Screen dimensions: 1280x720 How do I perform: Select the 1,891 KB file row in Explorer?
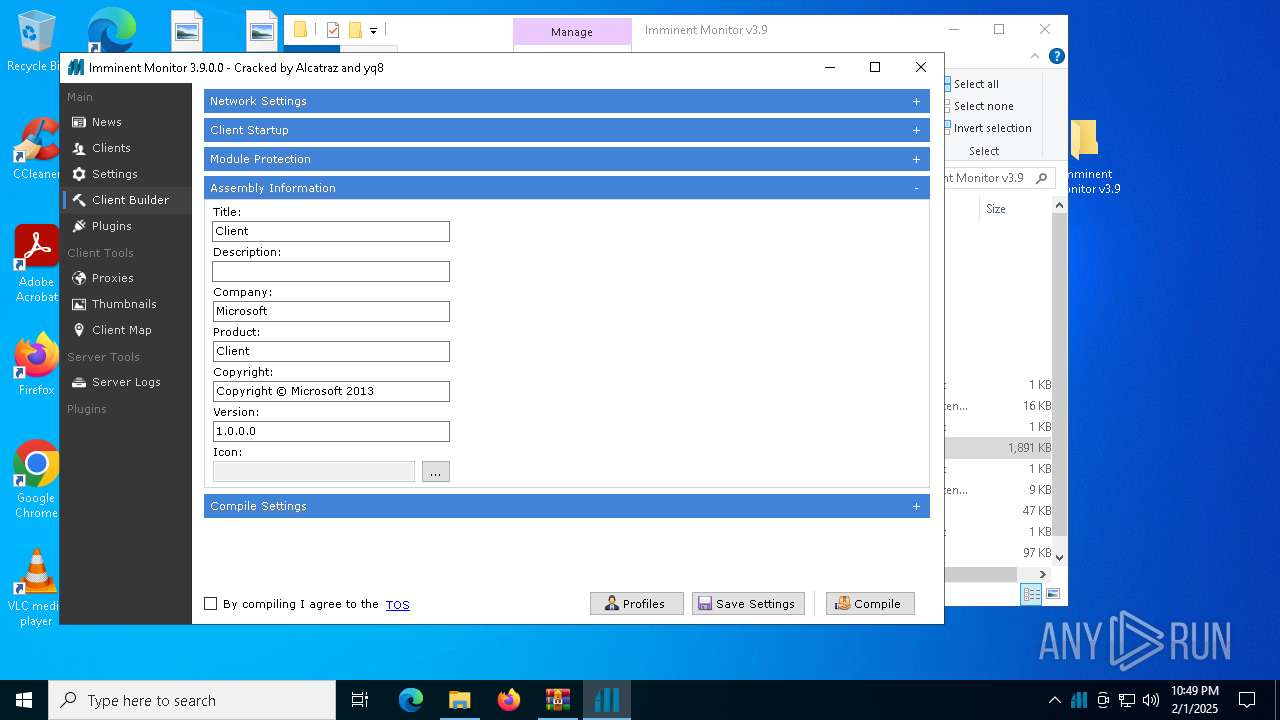(x=998, y=448)
